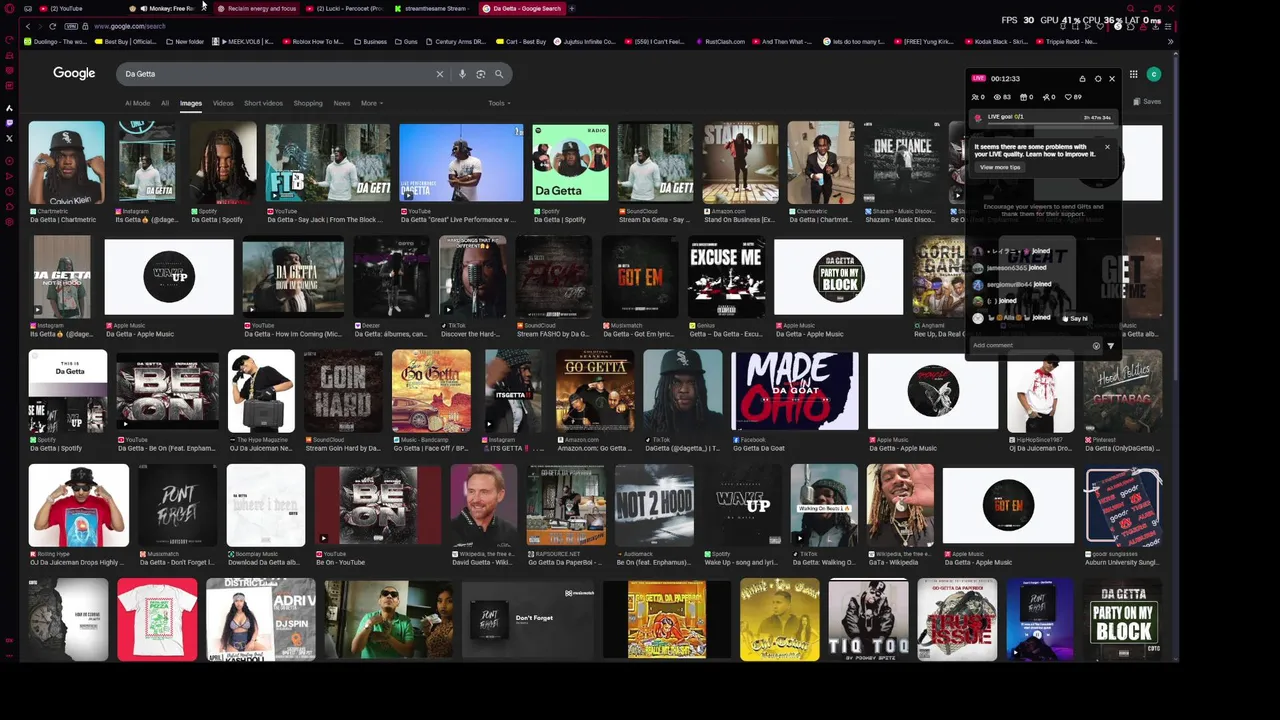Screen dimensions: 1280x720
Task: Open the NOT 2 HOOD album image
Action: pyautogui.click(x=654, y=505)
